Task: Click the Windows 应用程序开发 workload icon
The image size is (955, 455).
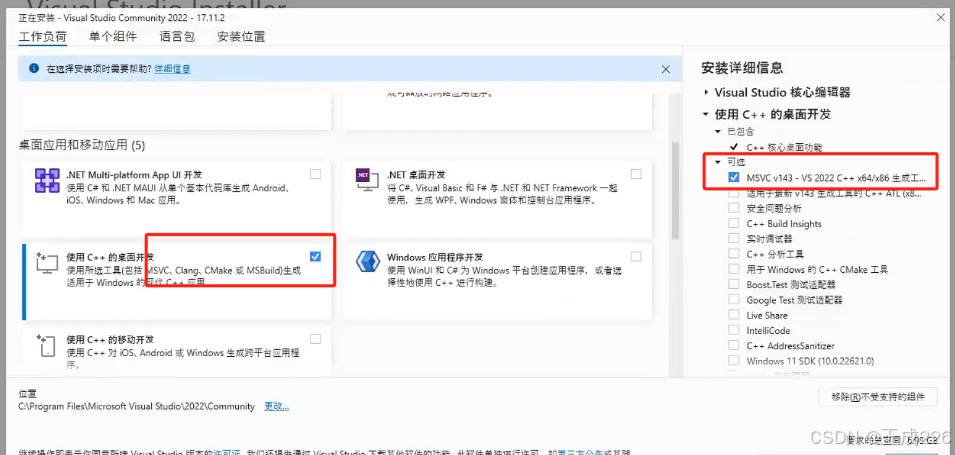Action: pyautogui.click(x=367, y=263)
